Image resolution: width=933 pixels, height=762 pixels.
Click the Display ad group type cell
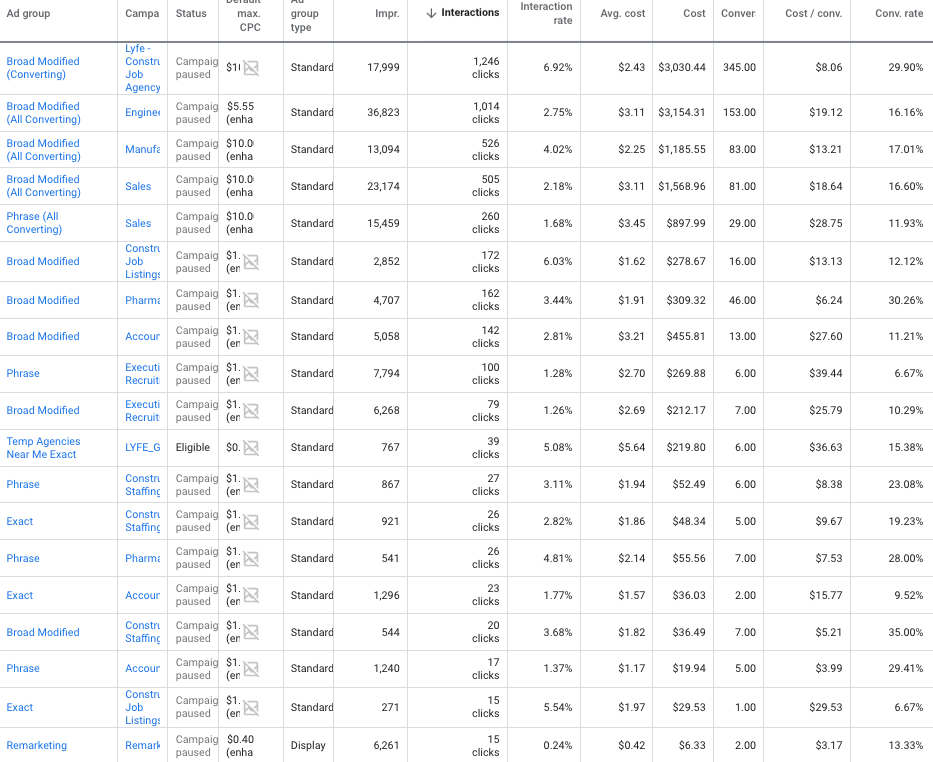click(308, 745)
